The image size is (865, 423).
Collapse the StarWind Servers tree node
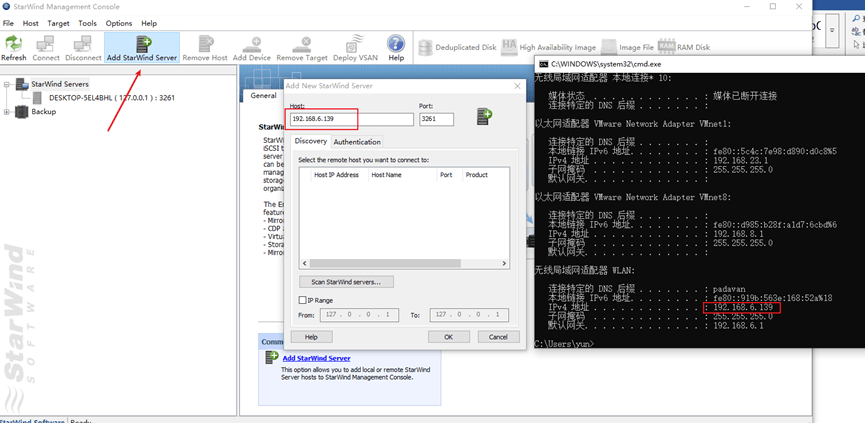click(7, 84)
